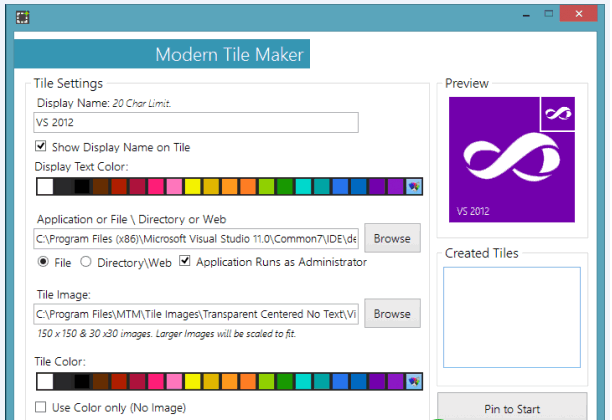The image size is (612, 420).
Task: Click inside the Created Tiles list box
Action: point(511,314)
